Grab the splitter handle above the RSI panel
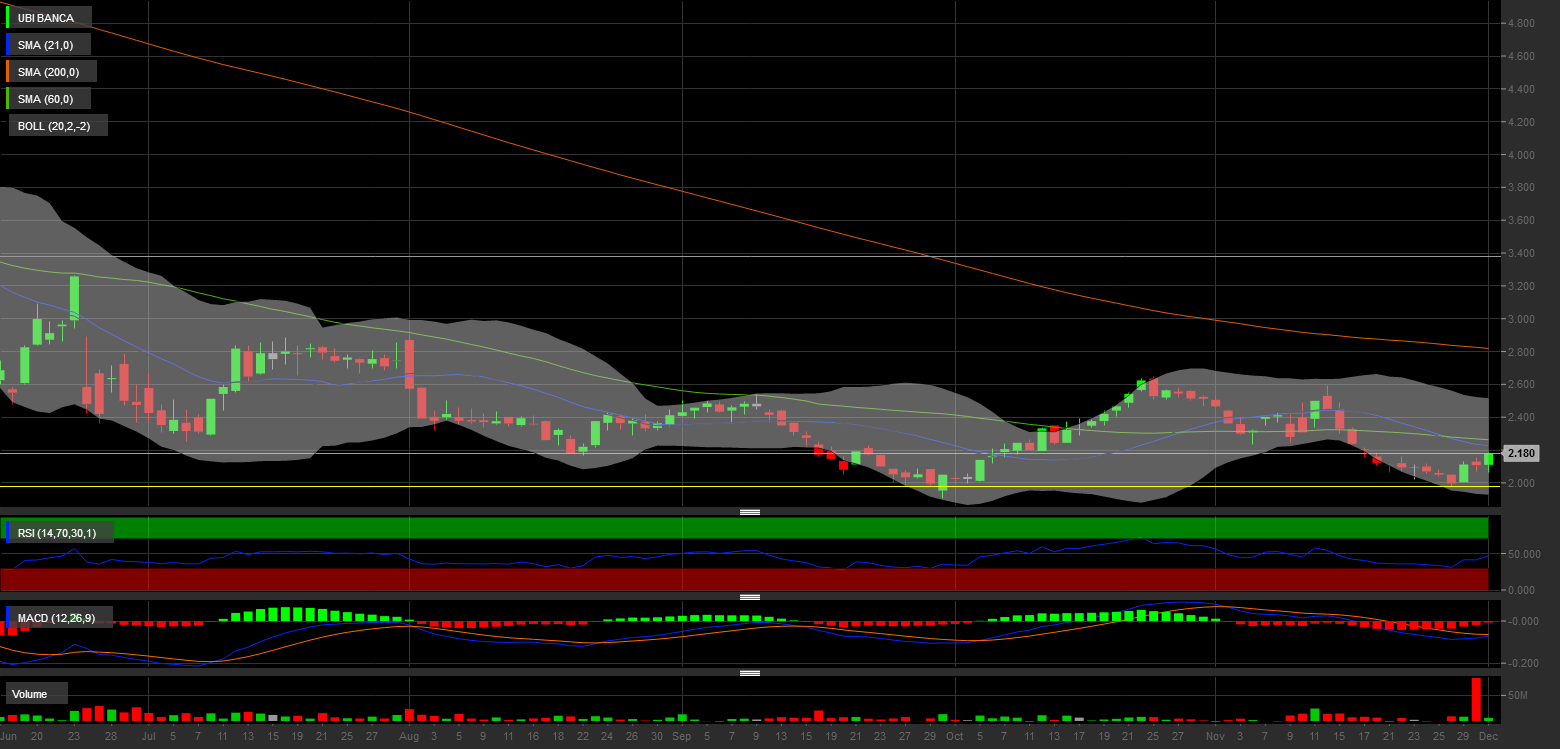Viewport: 1560px width, 749px height. coord(750,512)
